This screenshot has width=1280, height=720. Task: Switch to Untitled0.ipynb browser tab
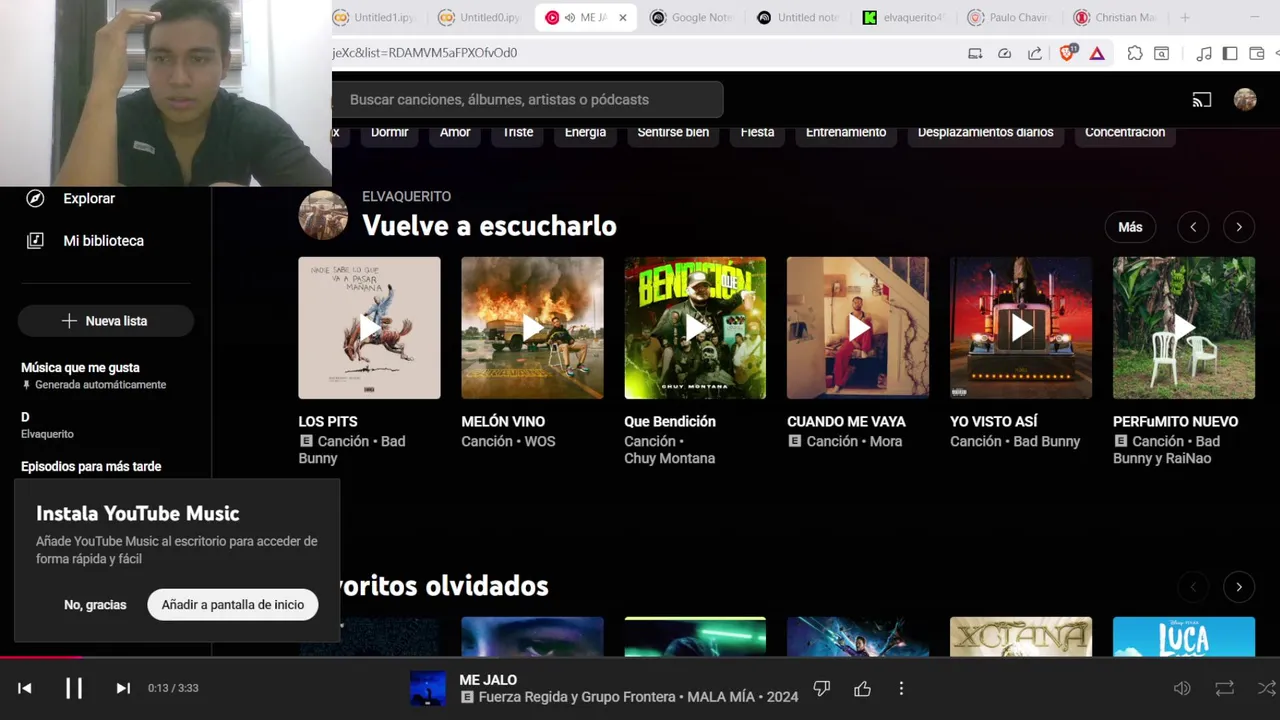[480, 17]
